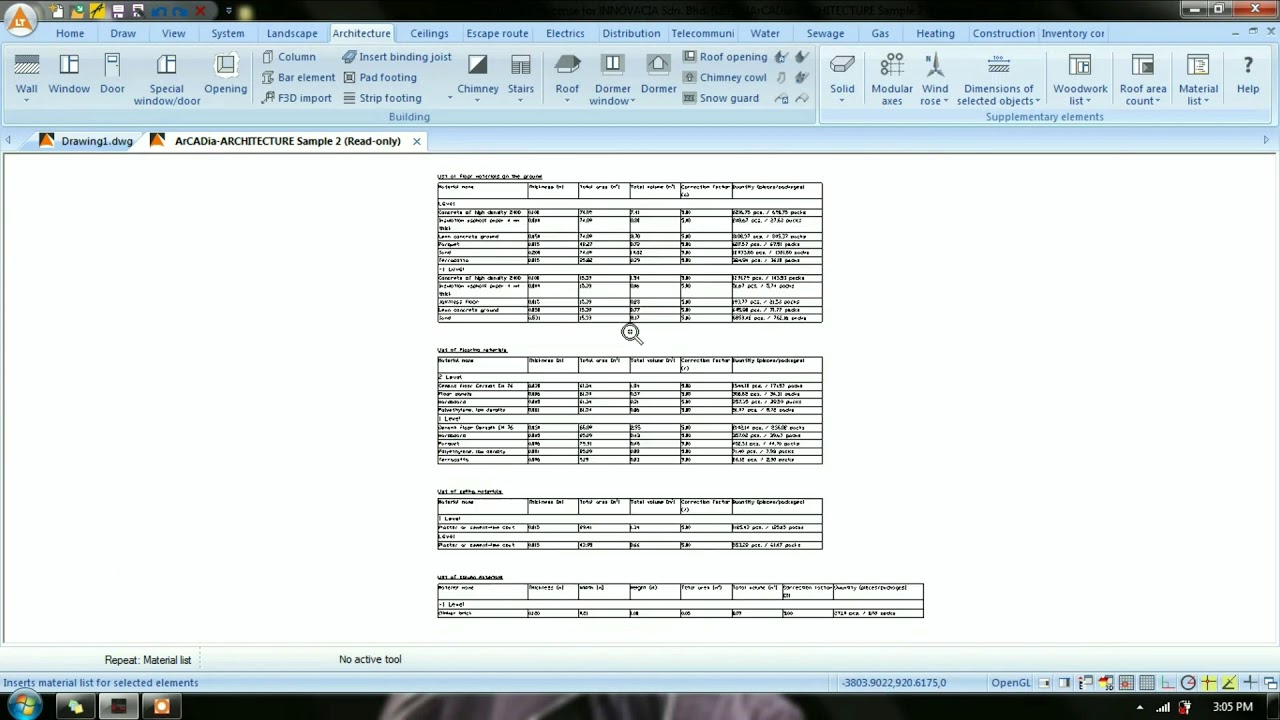Switch to the Escape route tab
This screenshot has width=1280, height=720.
tap(497, 33)
